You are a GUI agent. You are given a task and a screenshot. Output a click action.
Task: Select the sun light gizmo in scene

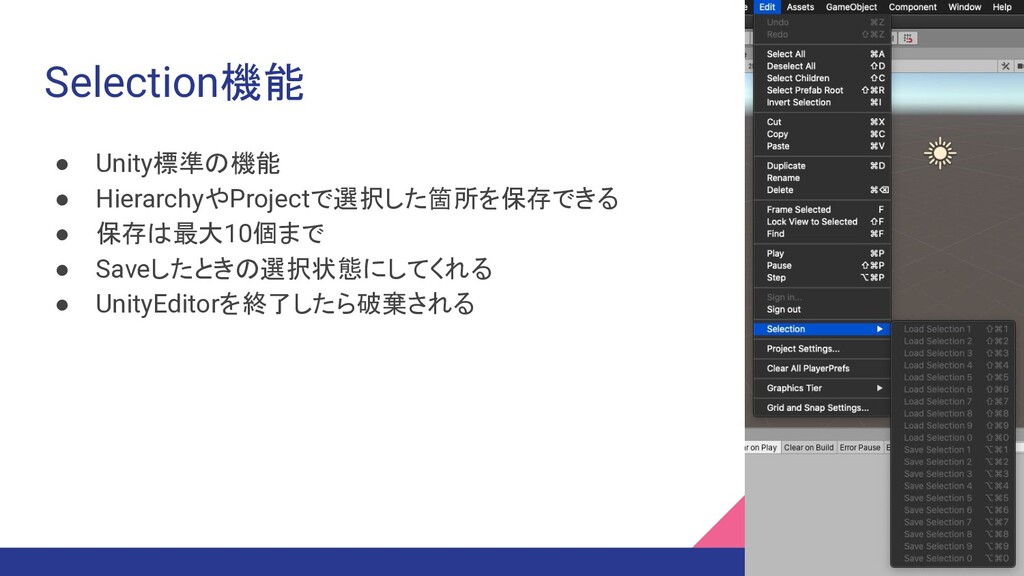[x=940, y=153]
